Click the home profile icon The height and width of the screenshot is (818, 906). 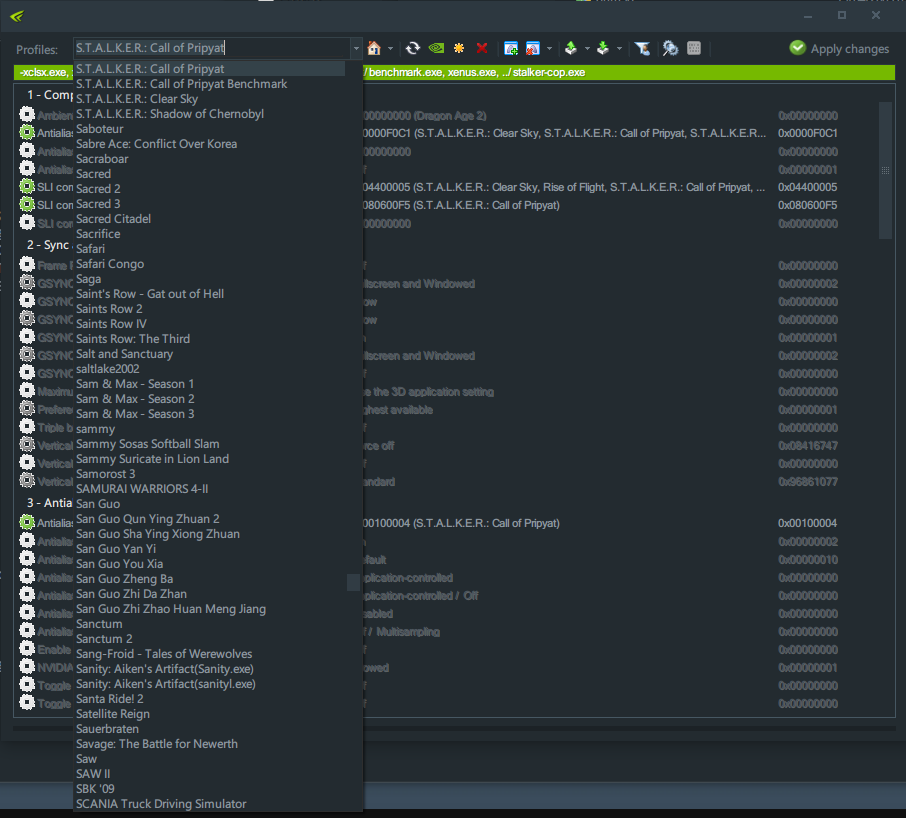coord(374,49)
